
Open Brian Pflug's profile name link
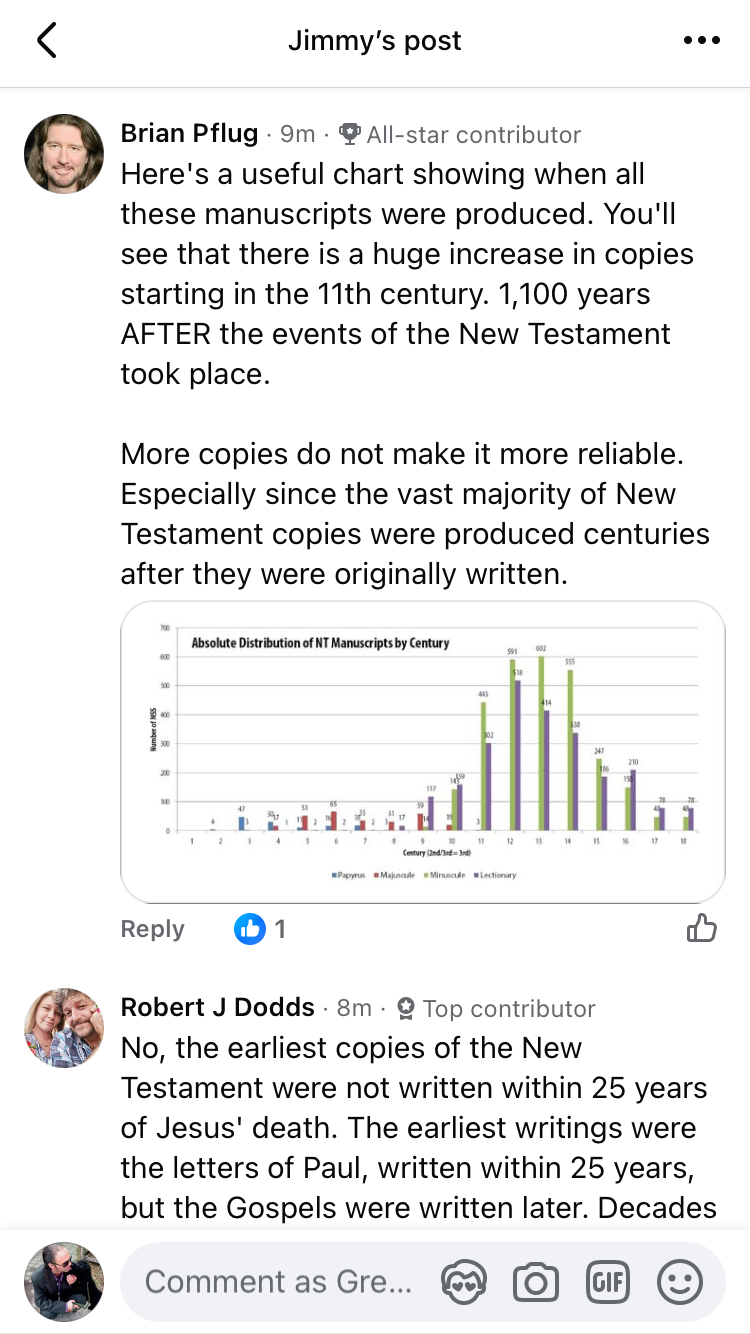point(189,134)
